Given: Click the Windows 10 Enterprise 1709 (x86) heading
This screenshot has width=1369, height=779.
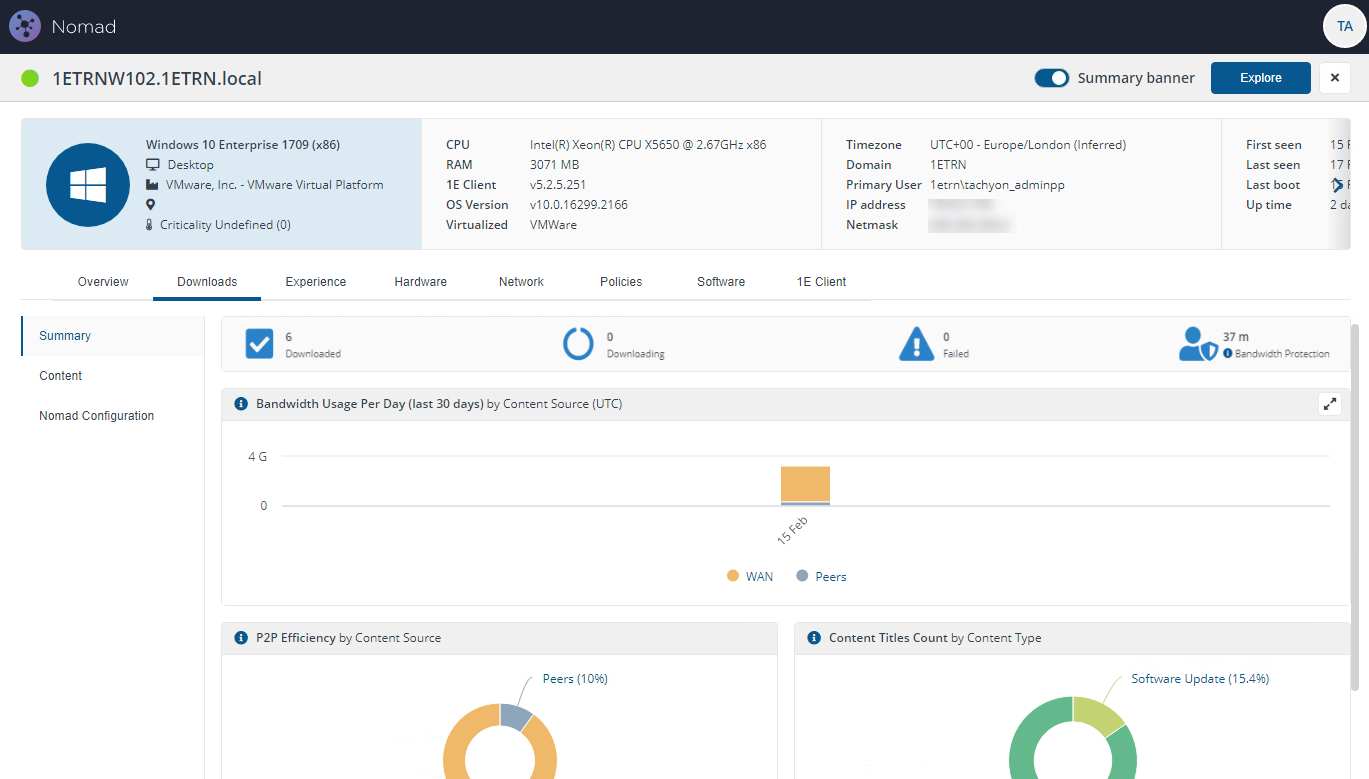Looking at the screenshot, I should (243, 145).
